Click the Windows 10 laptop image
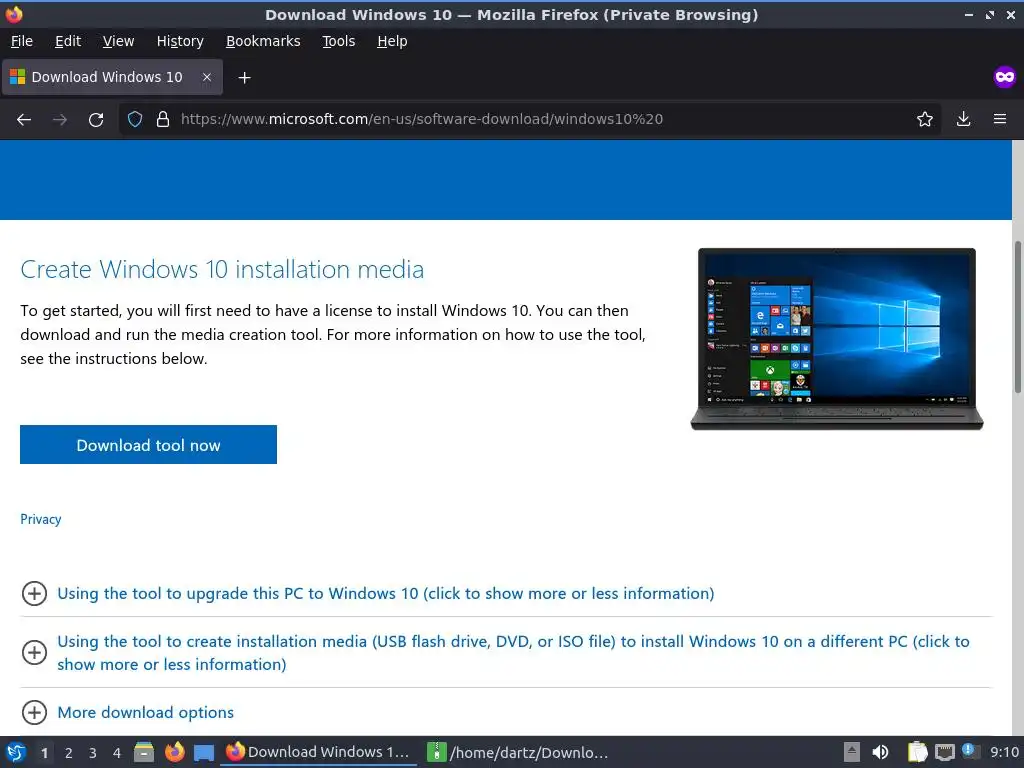This screenshot has width=1024, height=768. (837, 339)
